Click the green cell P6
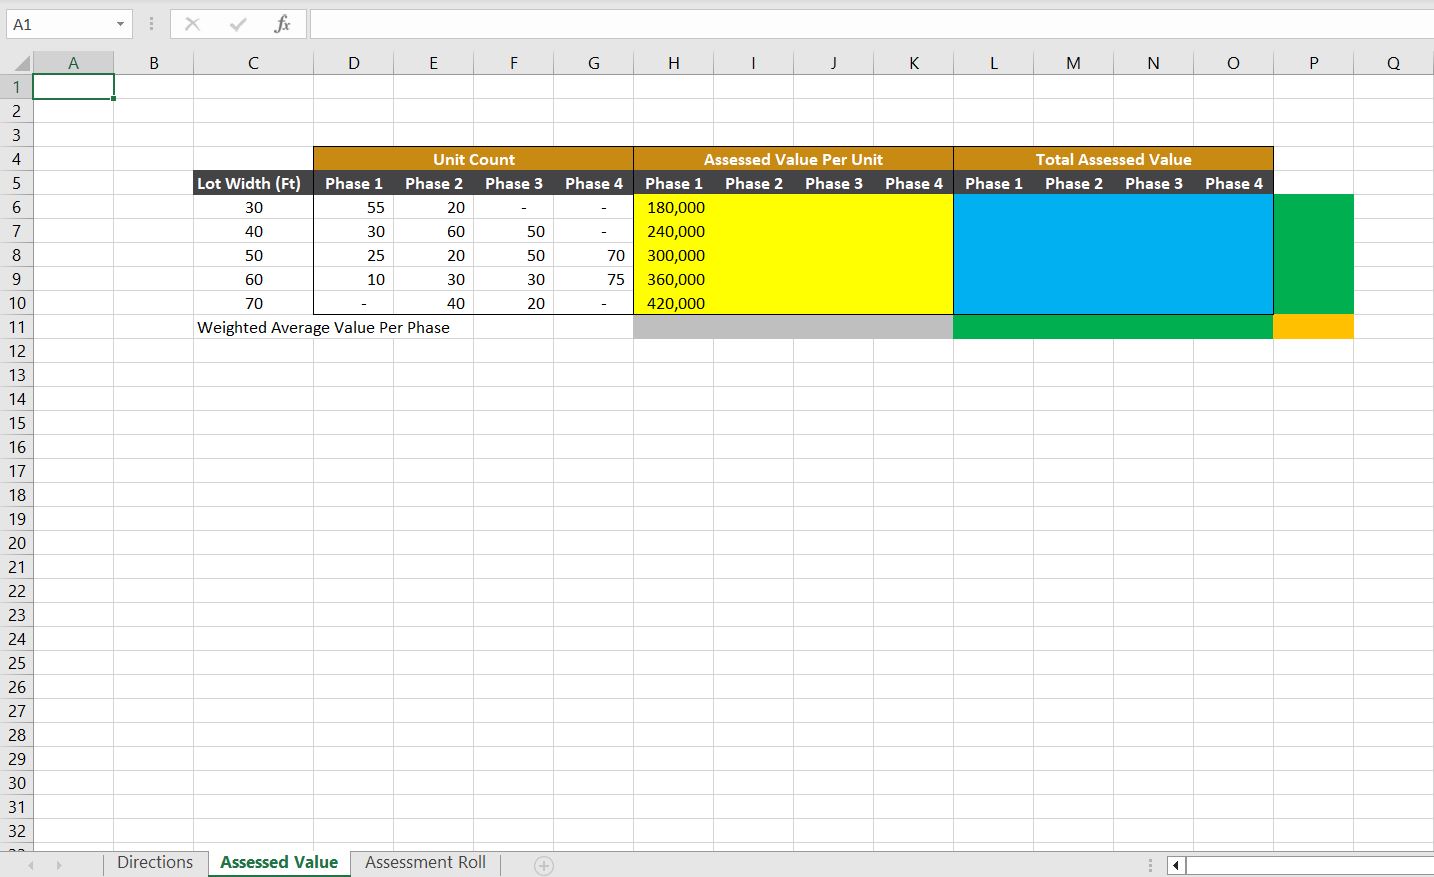The image size is (1434, 877). 1313,207
